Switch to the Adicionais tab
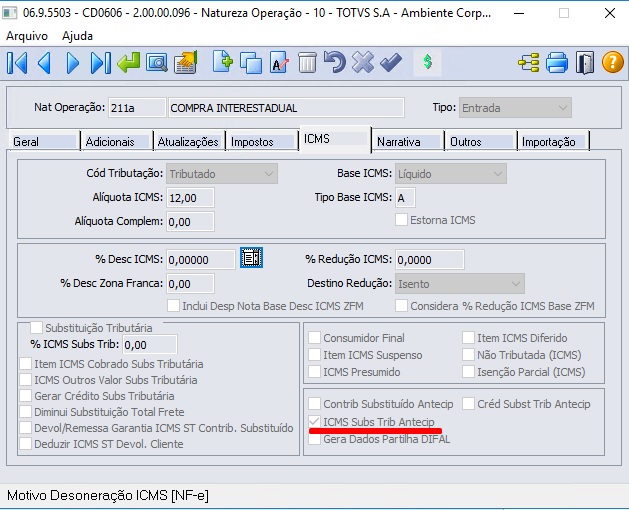 point(116,141)
